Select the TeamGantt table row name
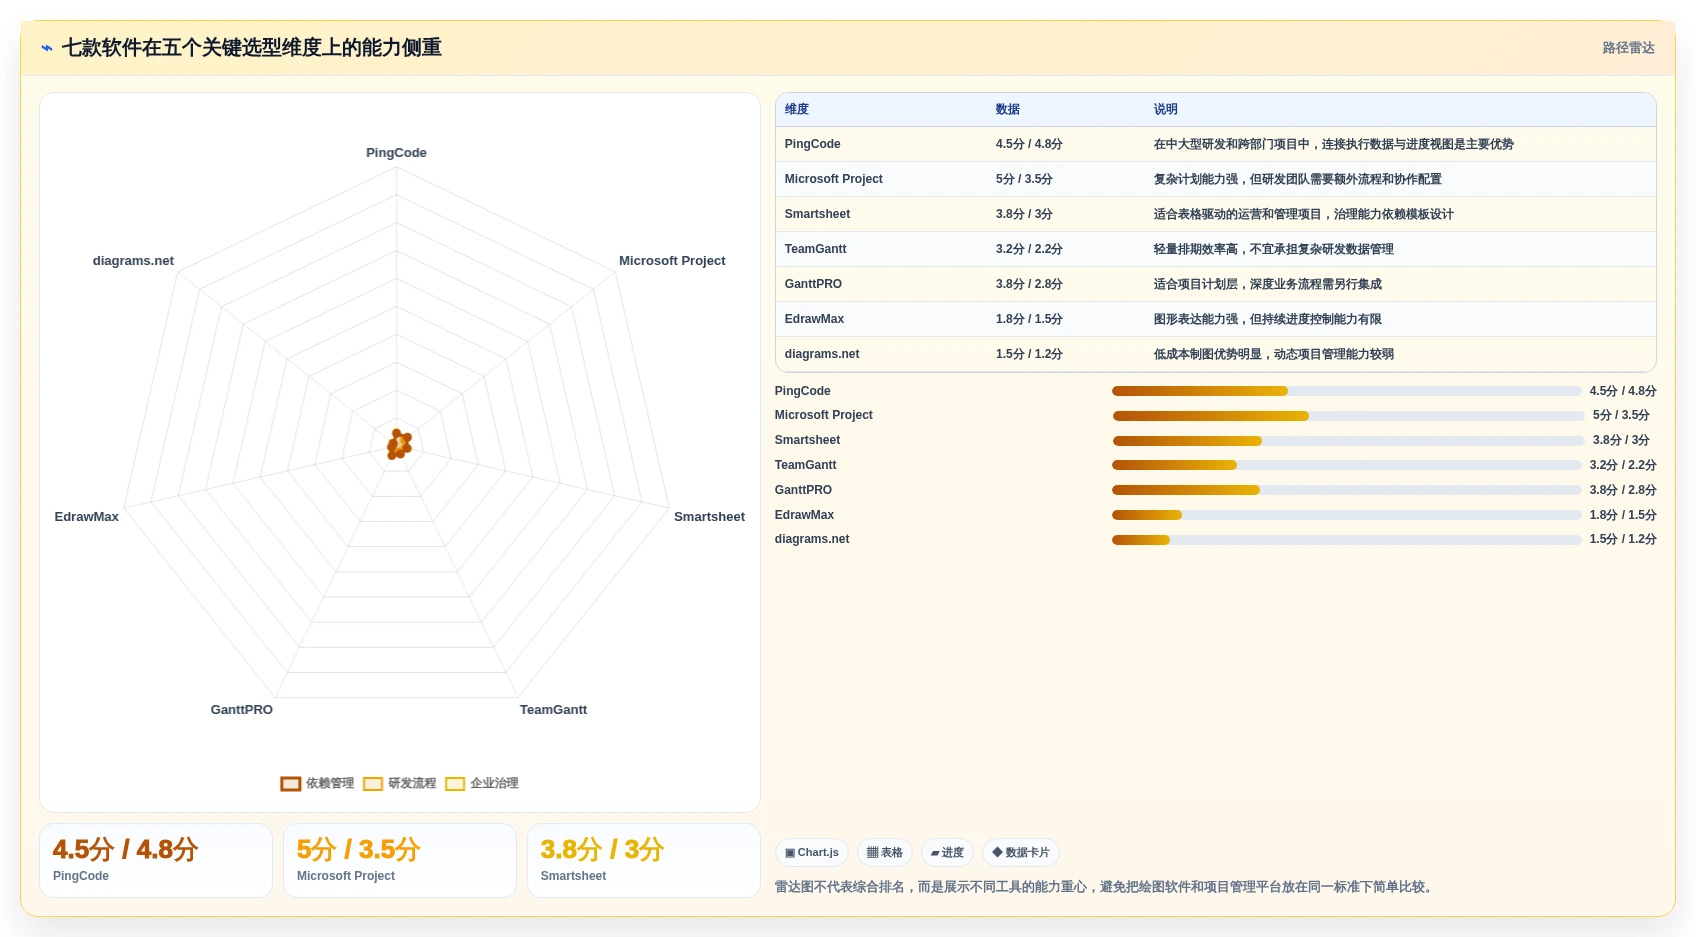Screen dimensions: 1696x937 click(816, 249)
